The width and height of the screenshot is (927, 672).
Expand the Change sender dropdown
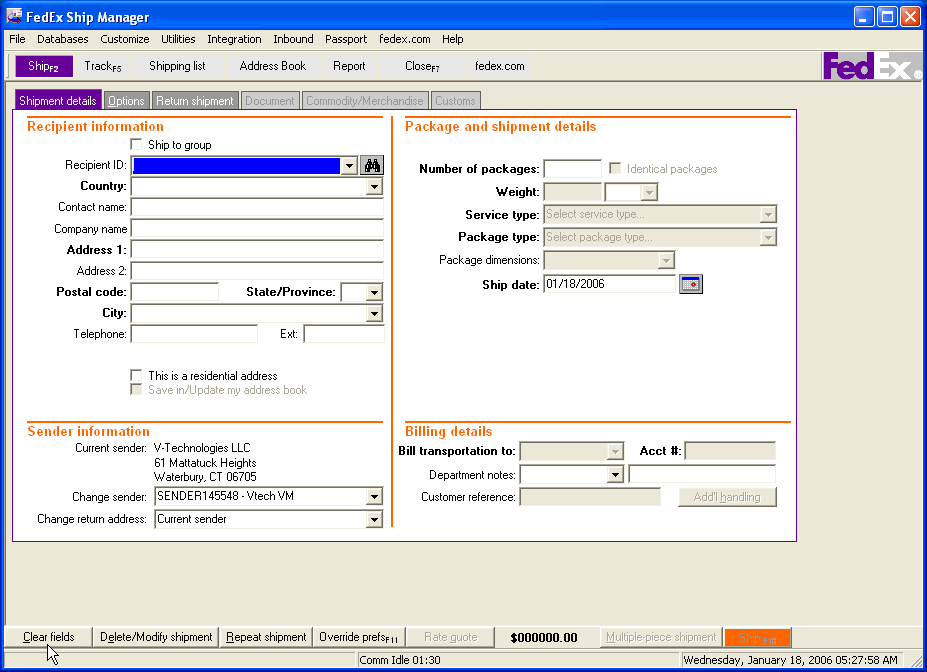[374, 497]
